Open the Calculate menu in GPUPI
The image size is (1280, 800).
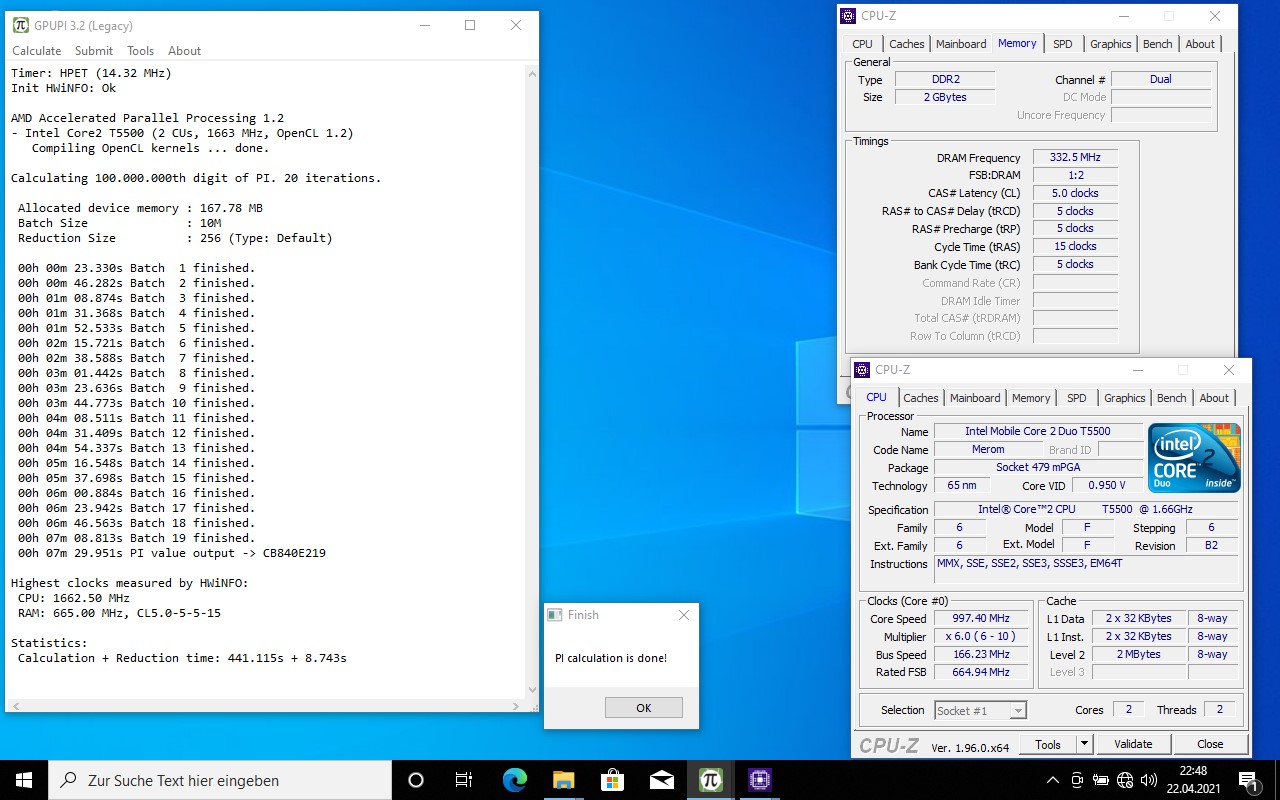(36, 51)
